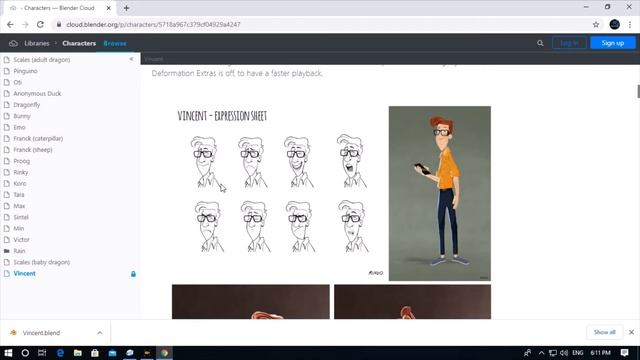Open the Vincent full-body color illustration

[440, 193]
